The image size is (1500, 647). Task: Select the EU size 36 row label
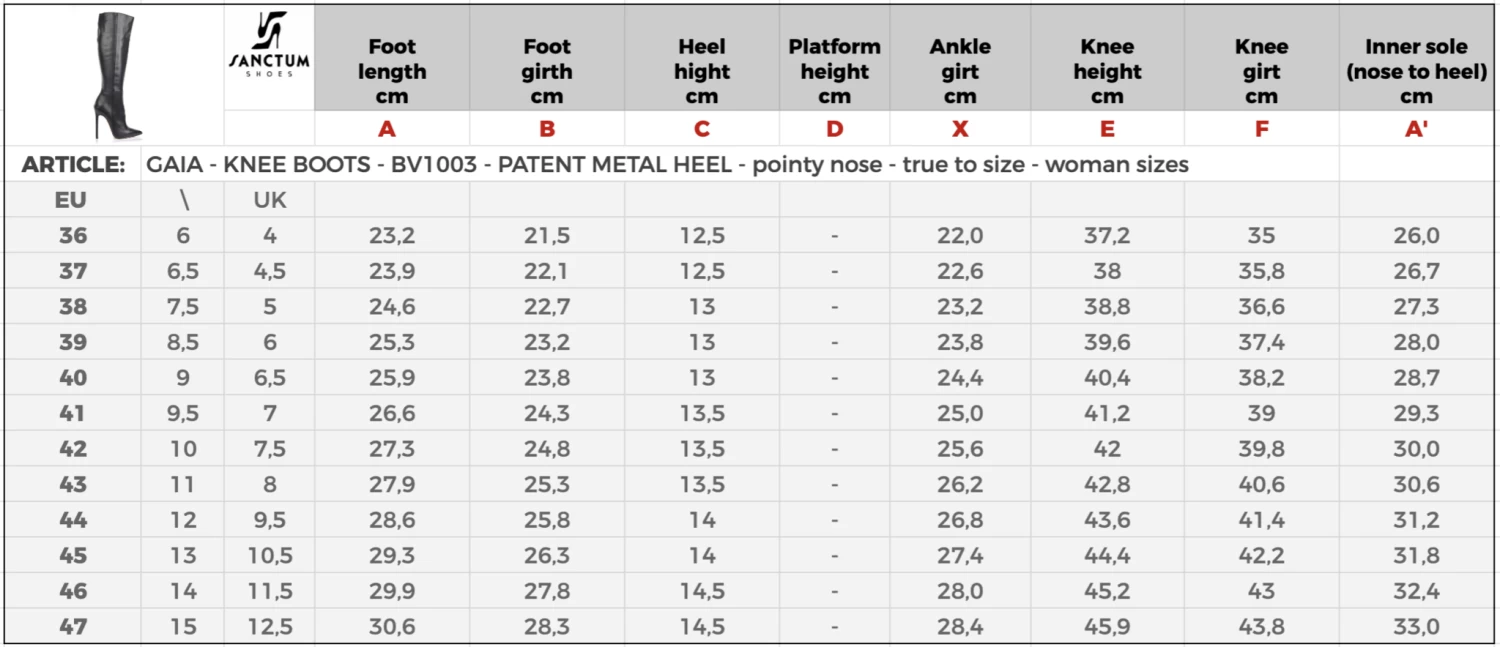coord(73,236)
